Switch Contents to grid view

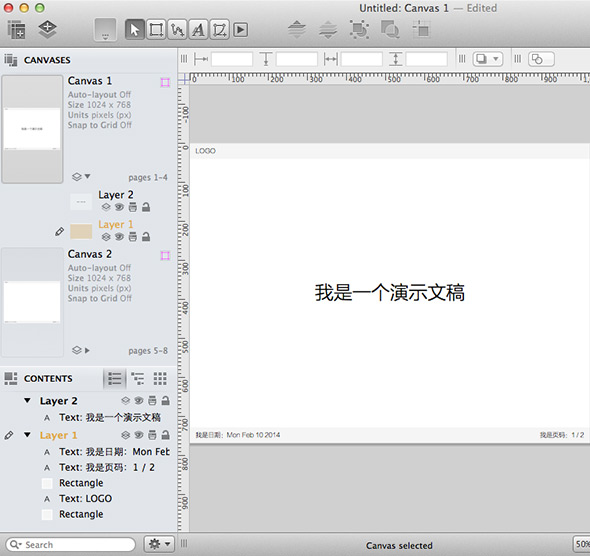(x=160, y=378)
